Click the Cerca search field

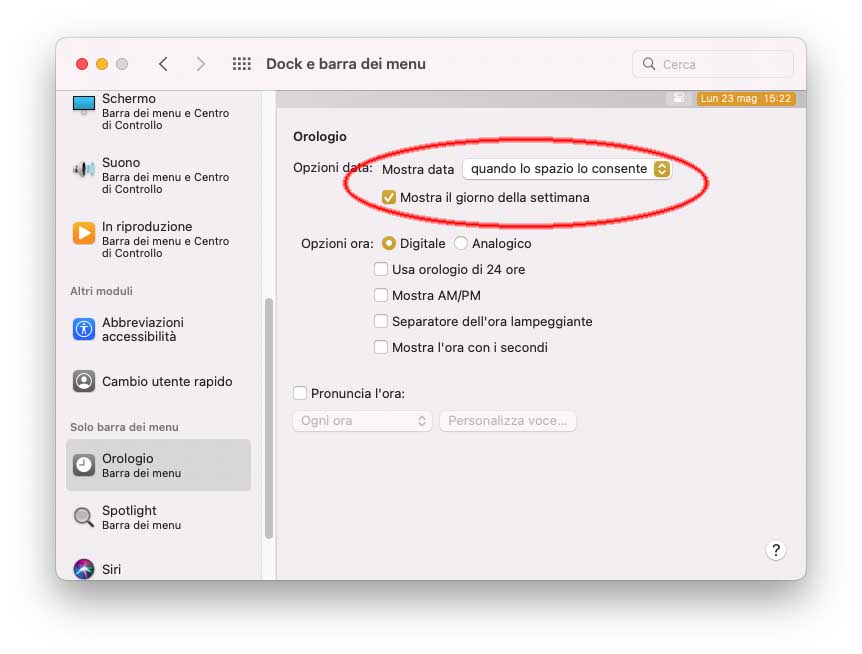click(713, 64)
